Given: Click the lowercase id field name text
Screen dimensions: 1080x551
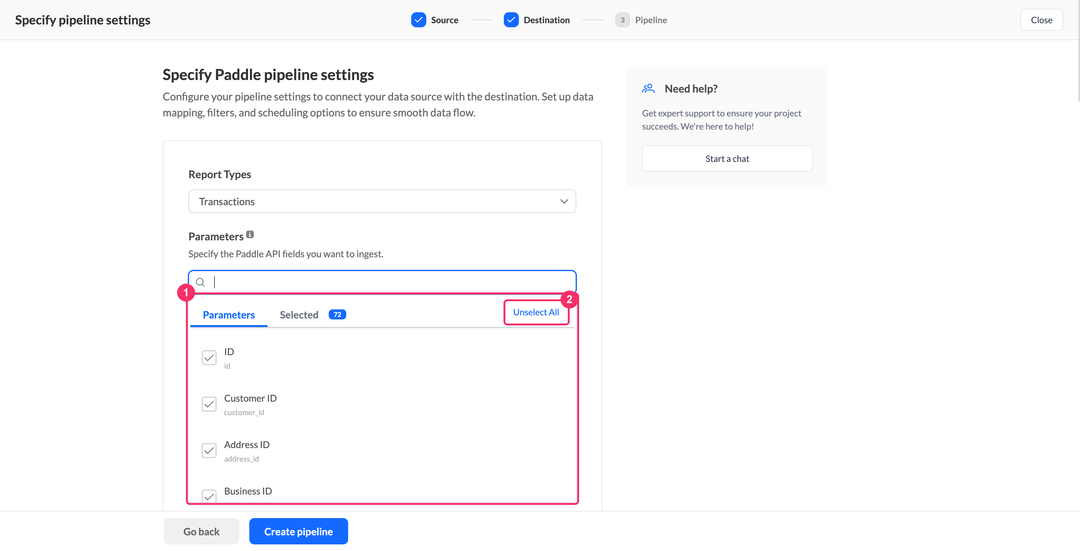Looking at the screenshot, I should pos(227,366).
